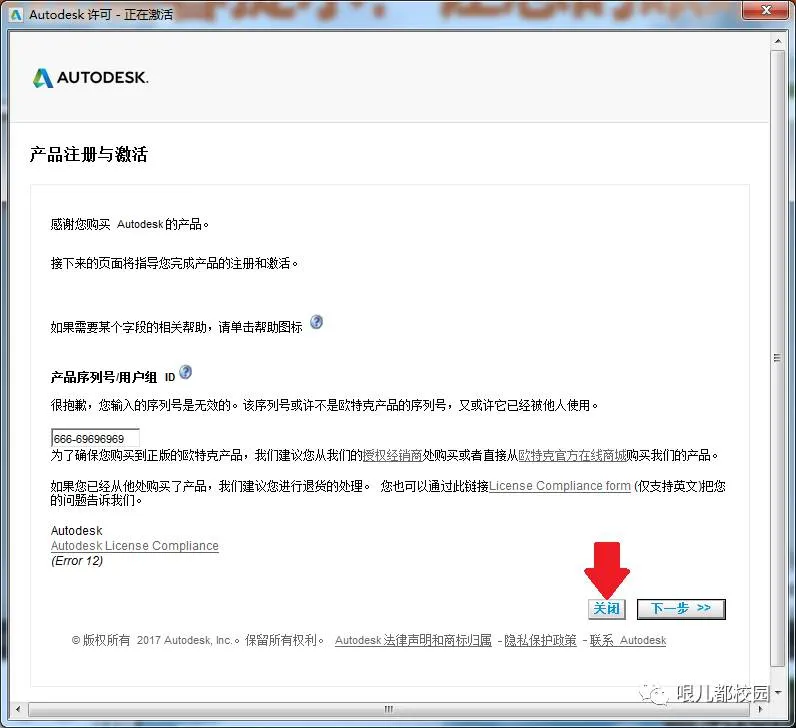Click the 版权所有 2017 Autodesk, Inc. text

point(155,640)
